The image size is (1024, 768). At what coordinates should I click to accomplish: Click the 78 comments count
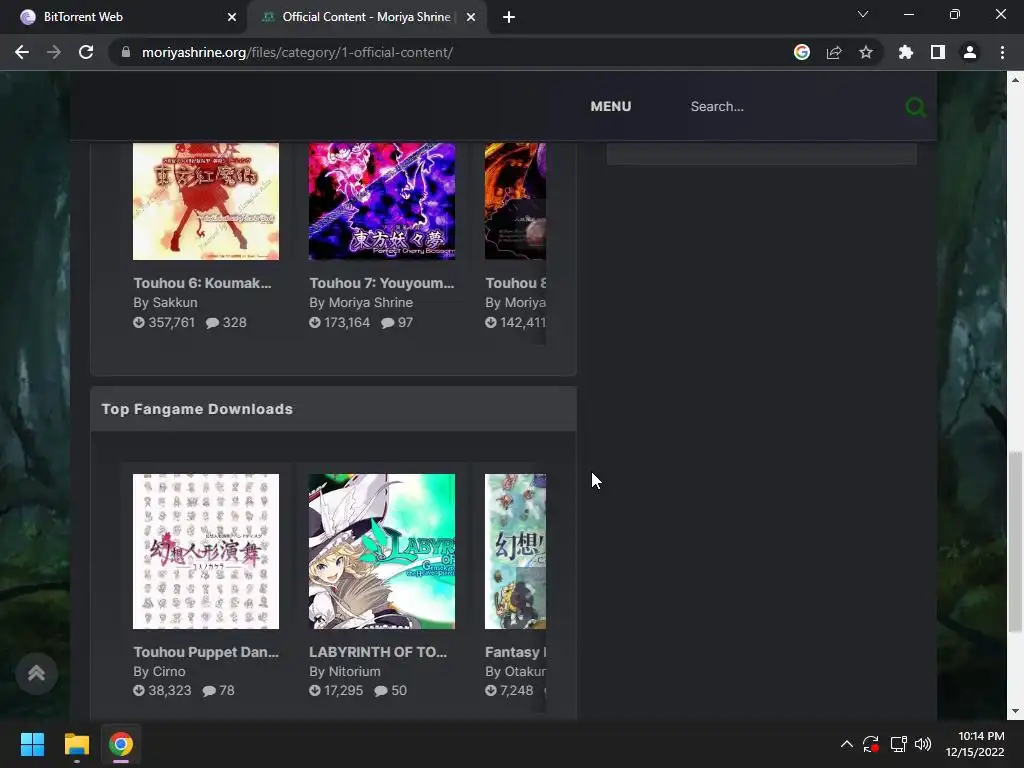219,690
